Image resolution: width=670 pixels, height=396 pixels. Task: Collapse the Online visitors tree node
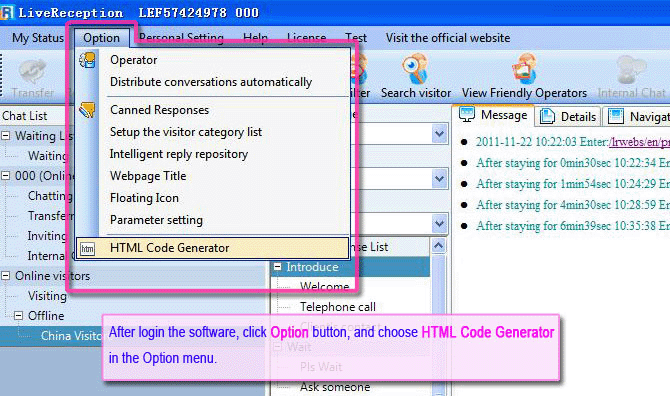tap(6, 276)
